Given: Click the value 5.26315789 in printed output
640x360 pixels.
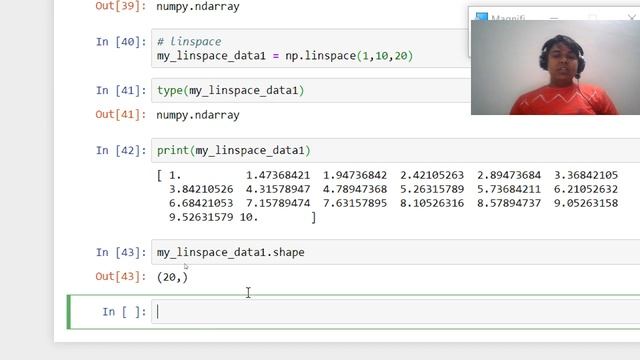Looking at the screenshot, I should click(432, 189).
